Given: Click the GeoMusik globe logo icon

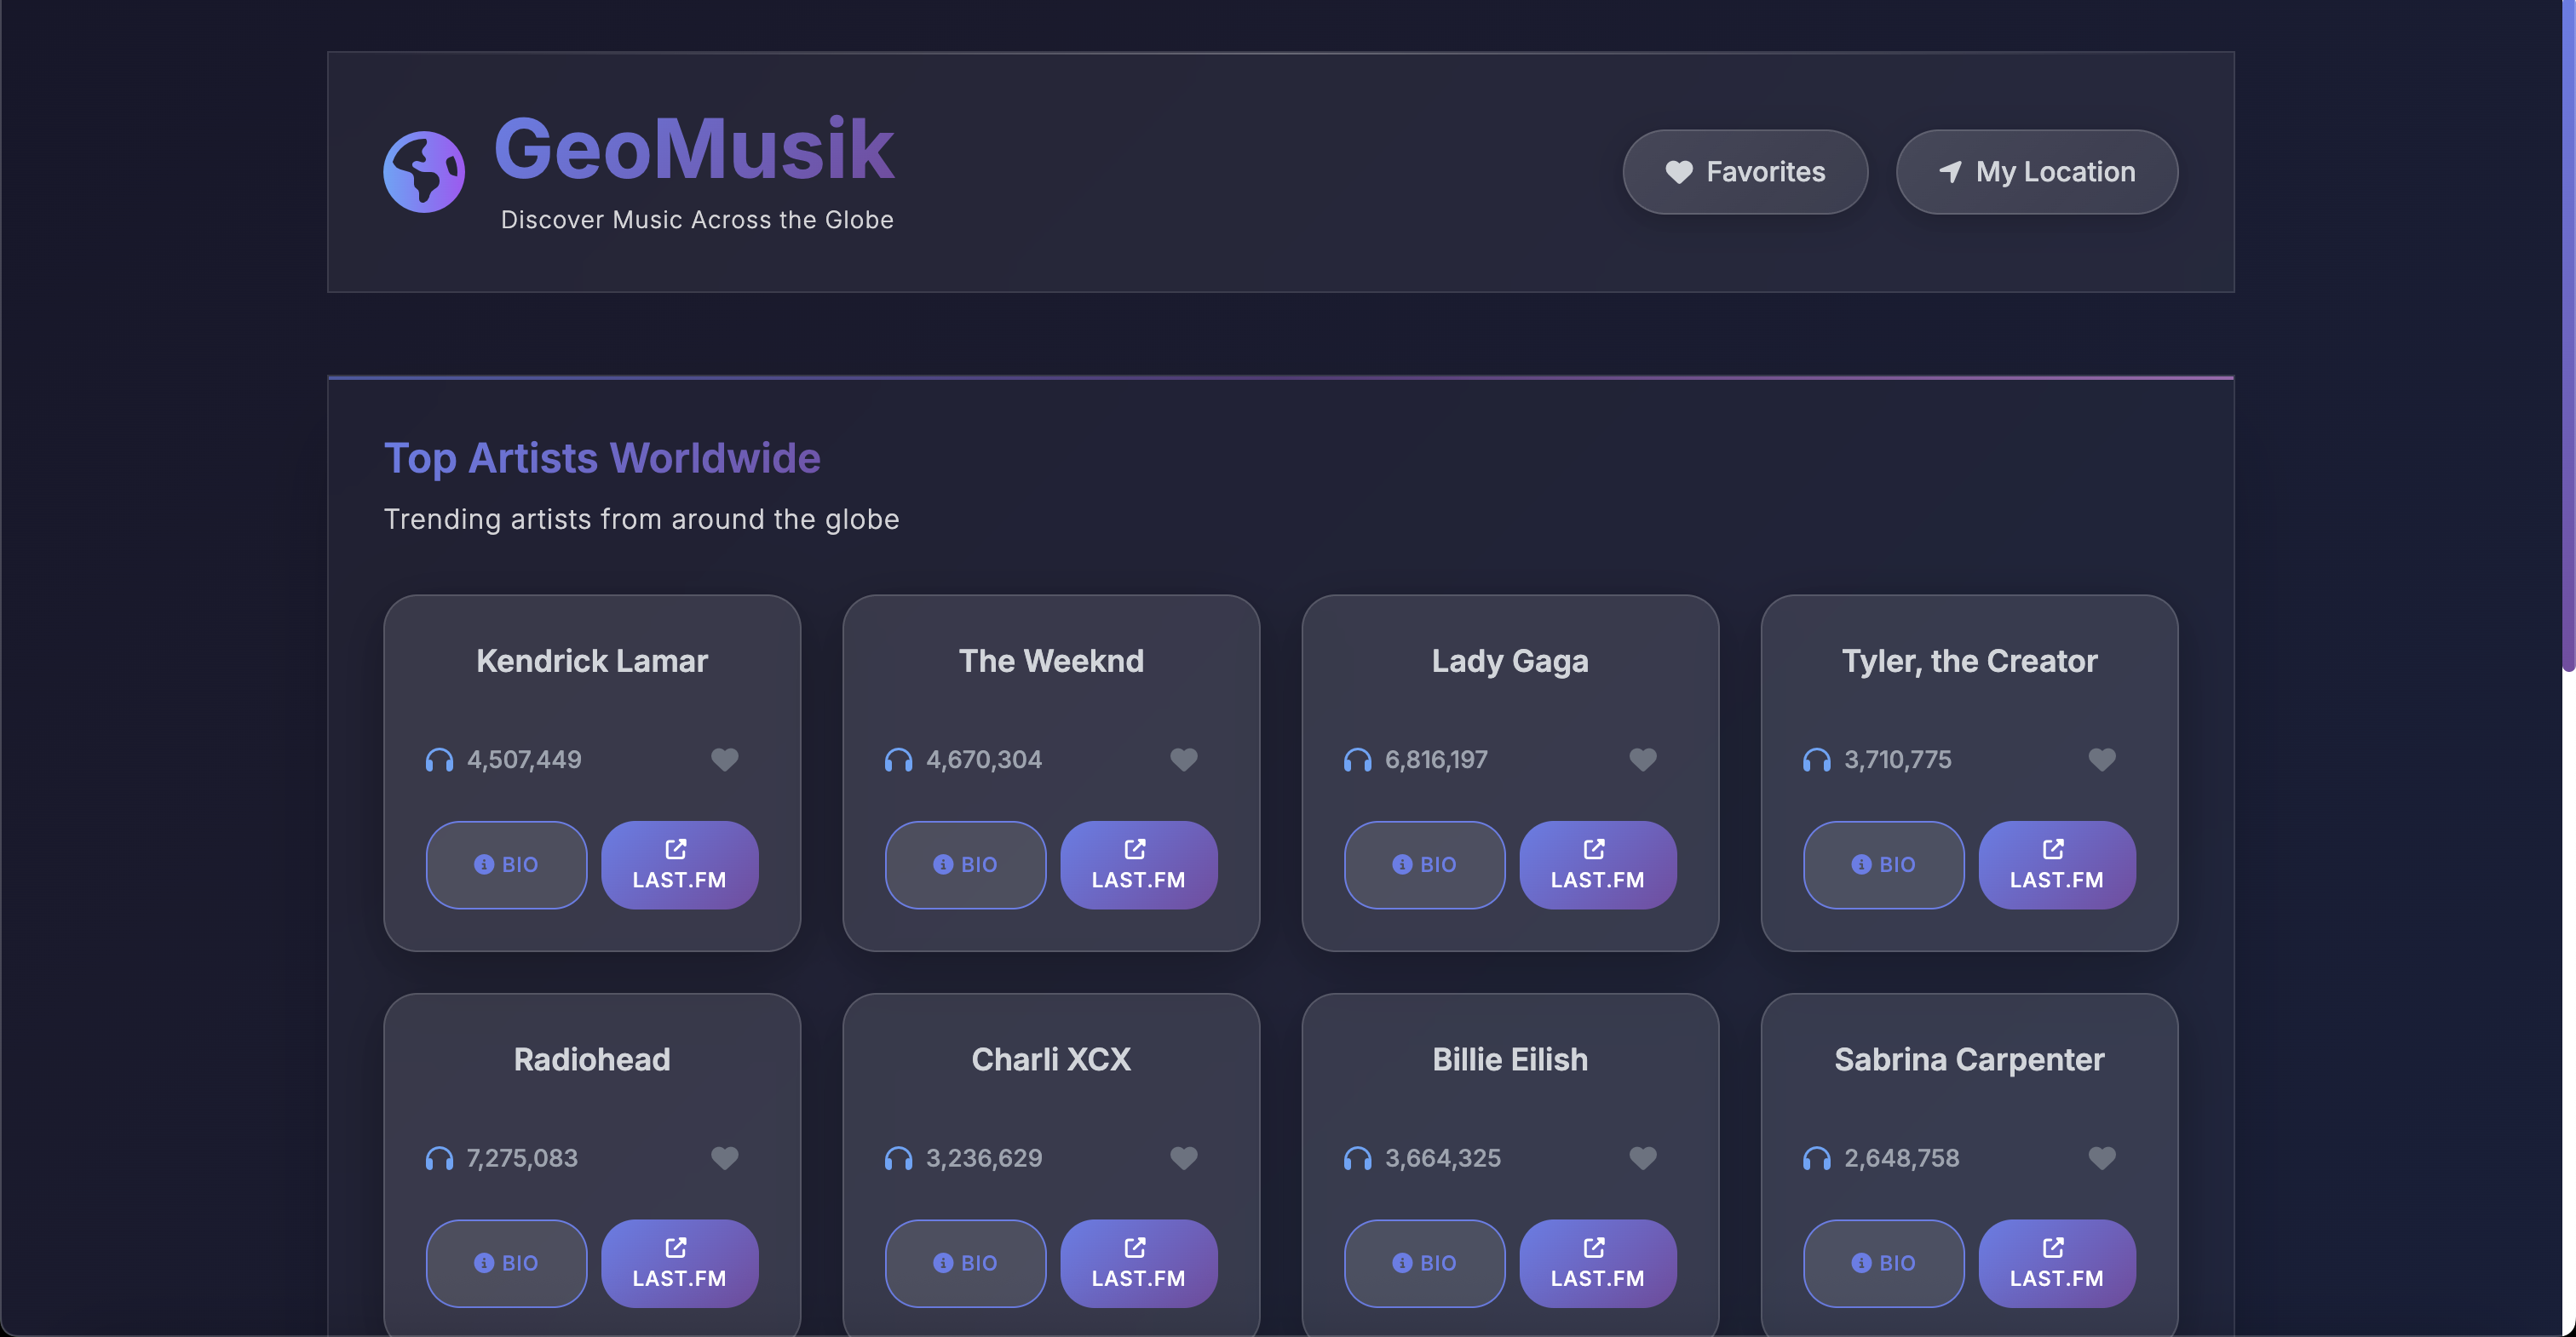Looking at the screenshot, I should [424, 172].
